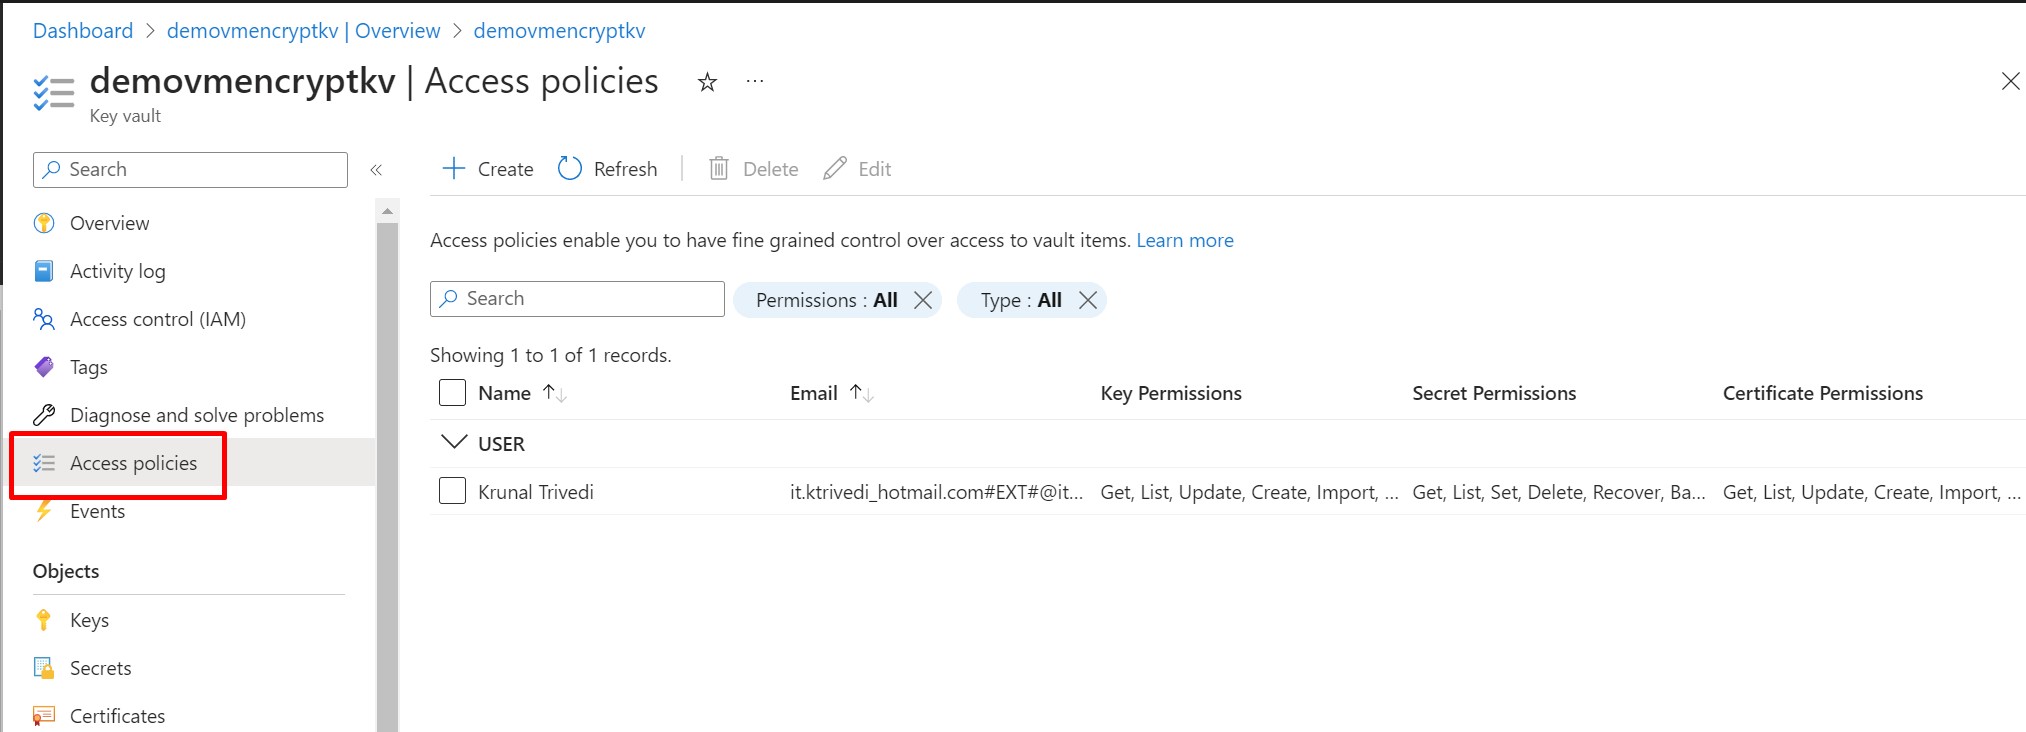Sort by the Name column

click(x=554, y=393)
